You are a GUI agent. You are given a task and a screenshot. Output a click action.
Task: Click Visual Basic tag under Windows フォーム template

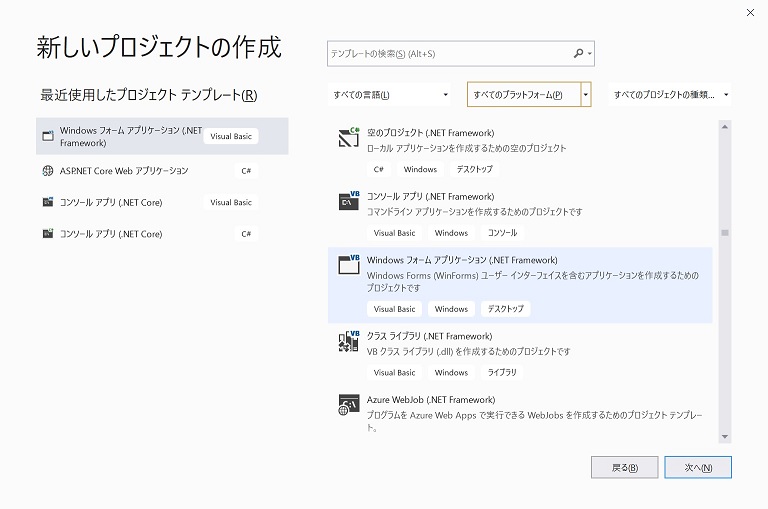click(x=394, y=309)
